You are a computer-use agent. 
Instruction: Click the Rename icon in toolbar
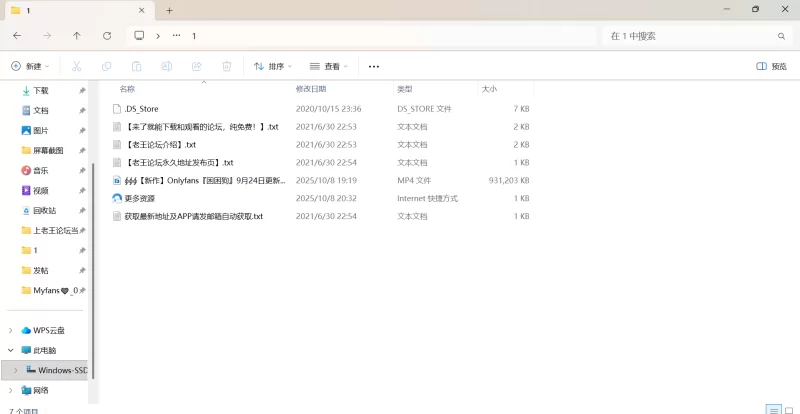(x=167, y=66)
